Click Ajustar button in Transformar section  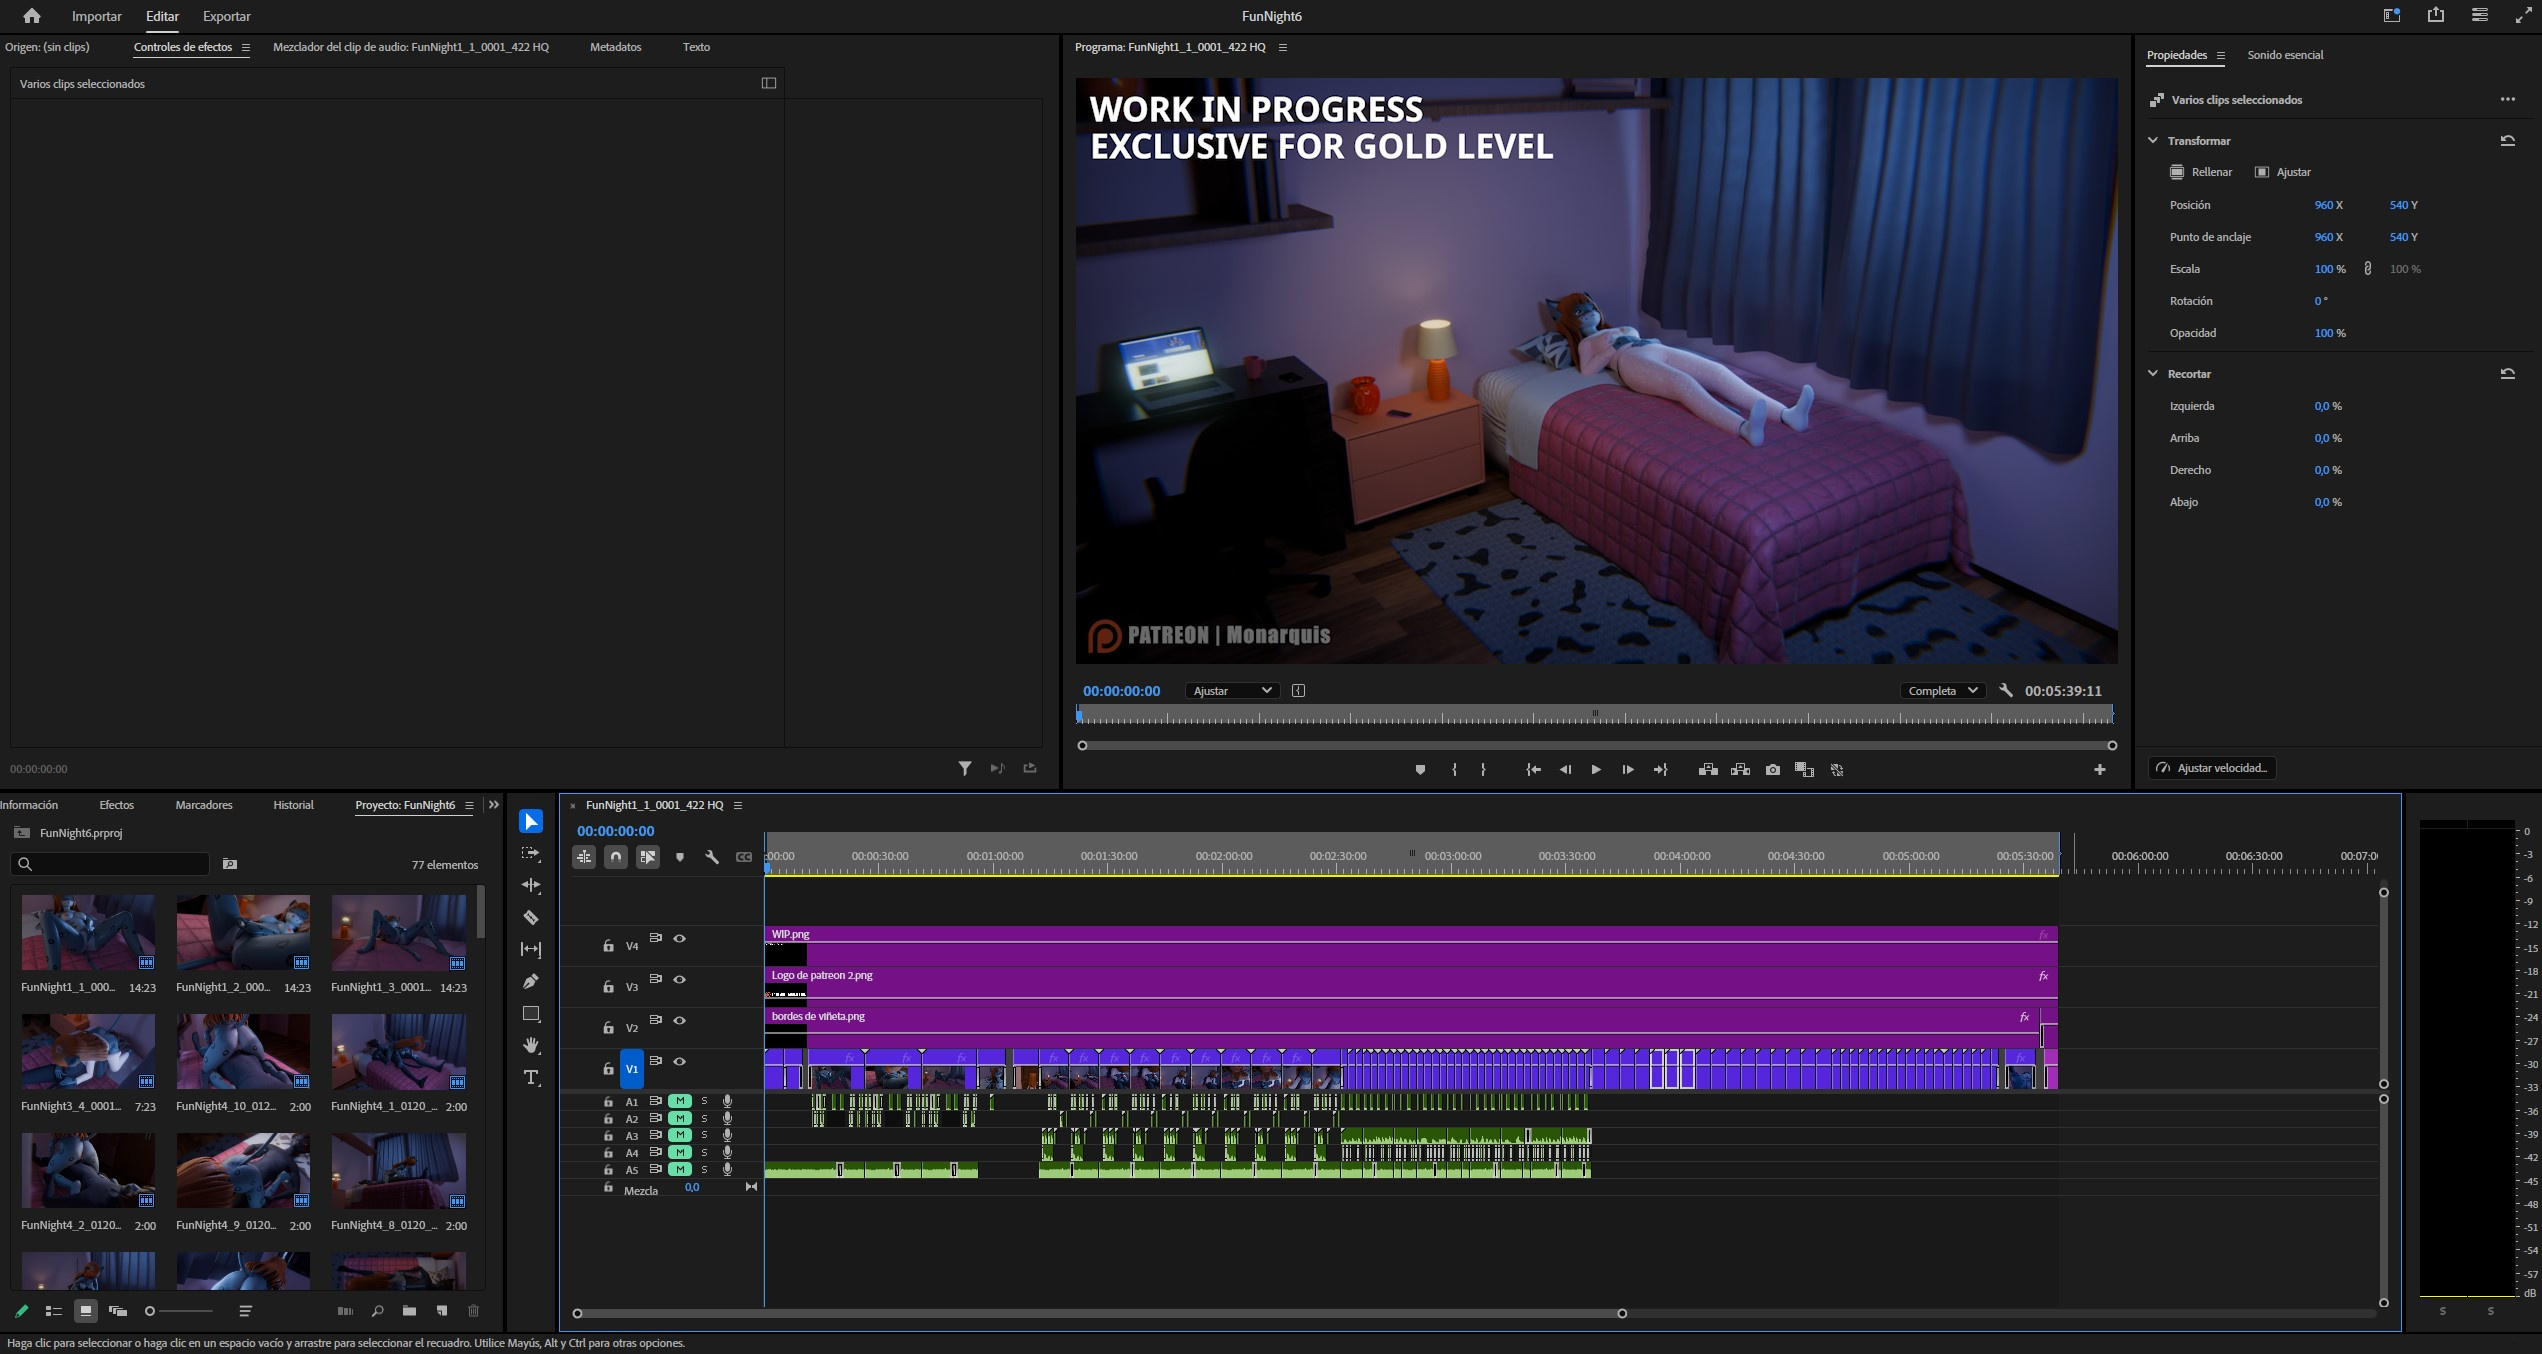2283,172
